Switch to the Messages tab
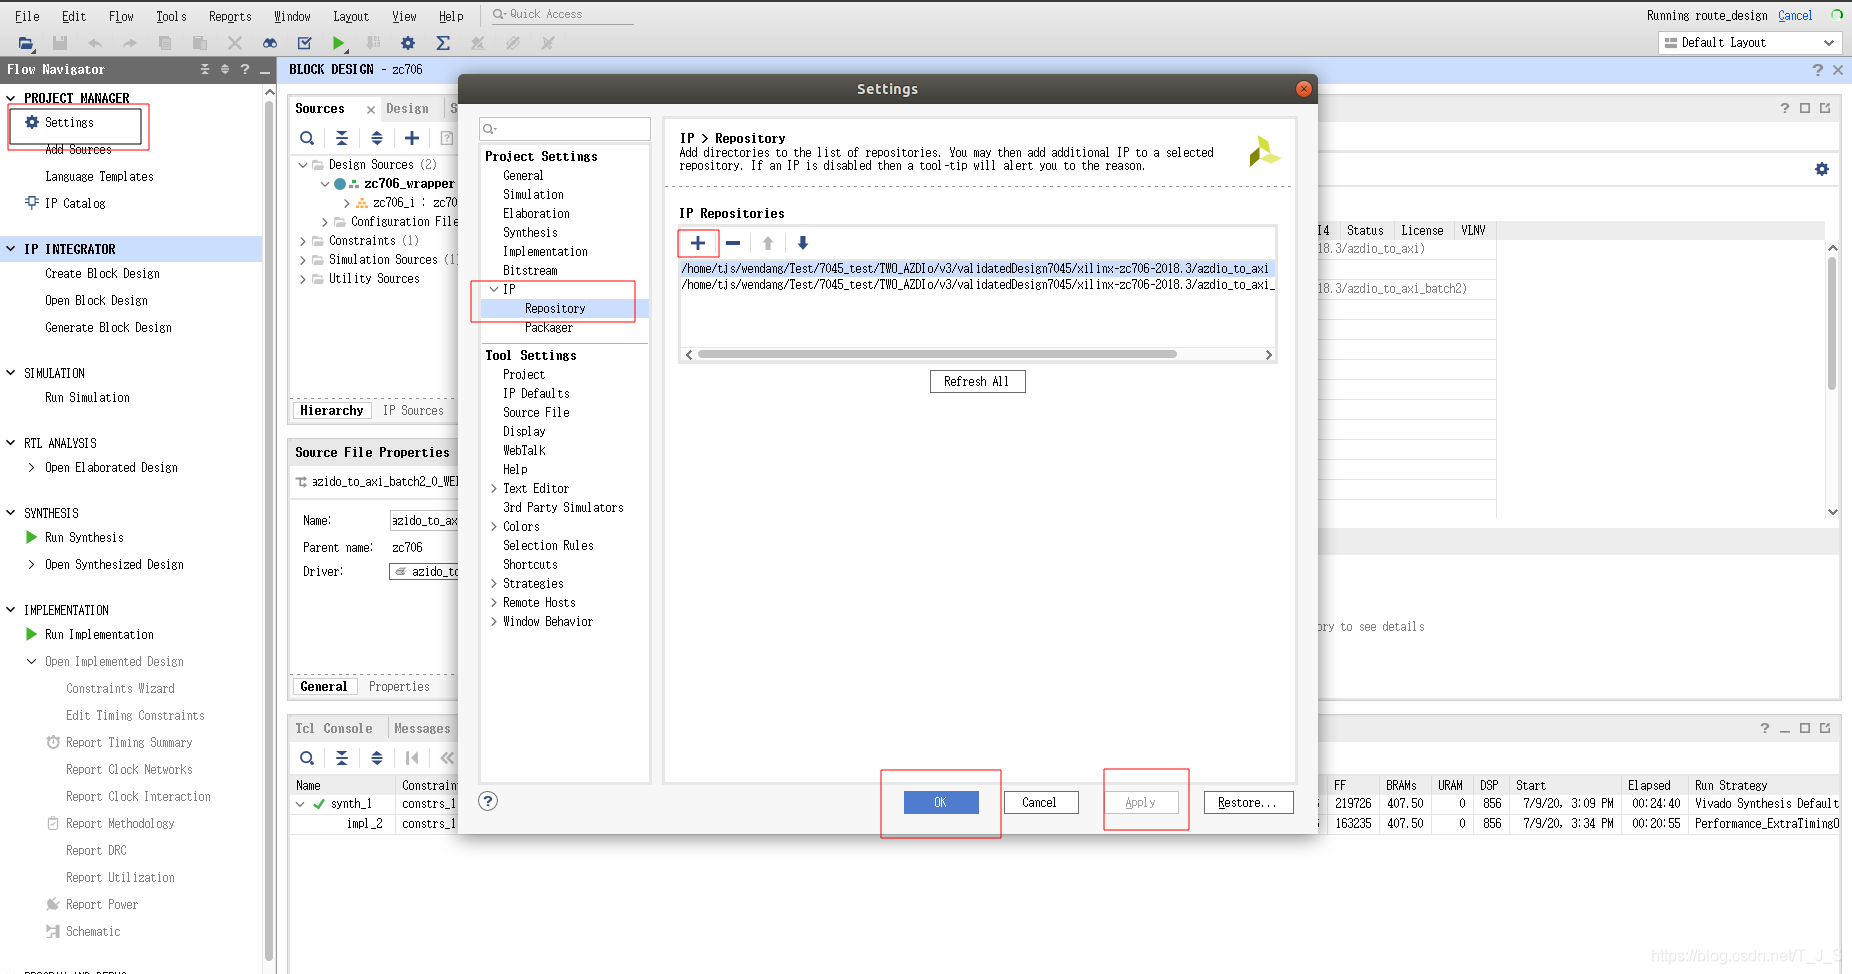1852x974 pixels. coord(422,729)
